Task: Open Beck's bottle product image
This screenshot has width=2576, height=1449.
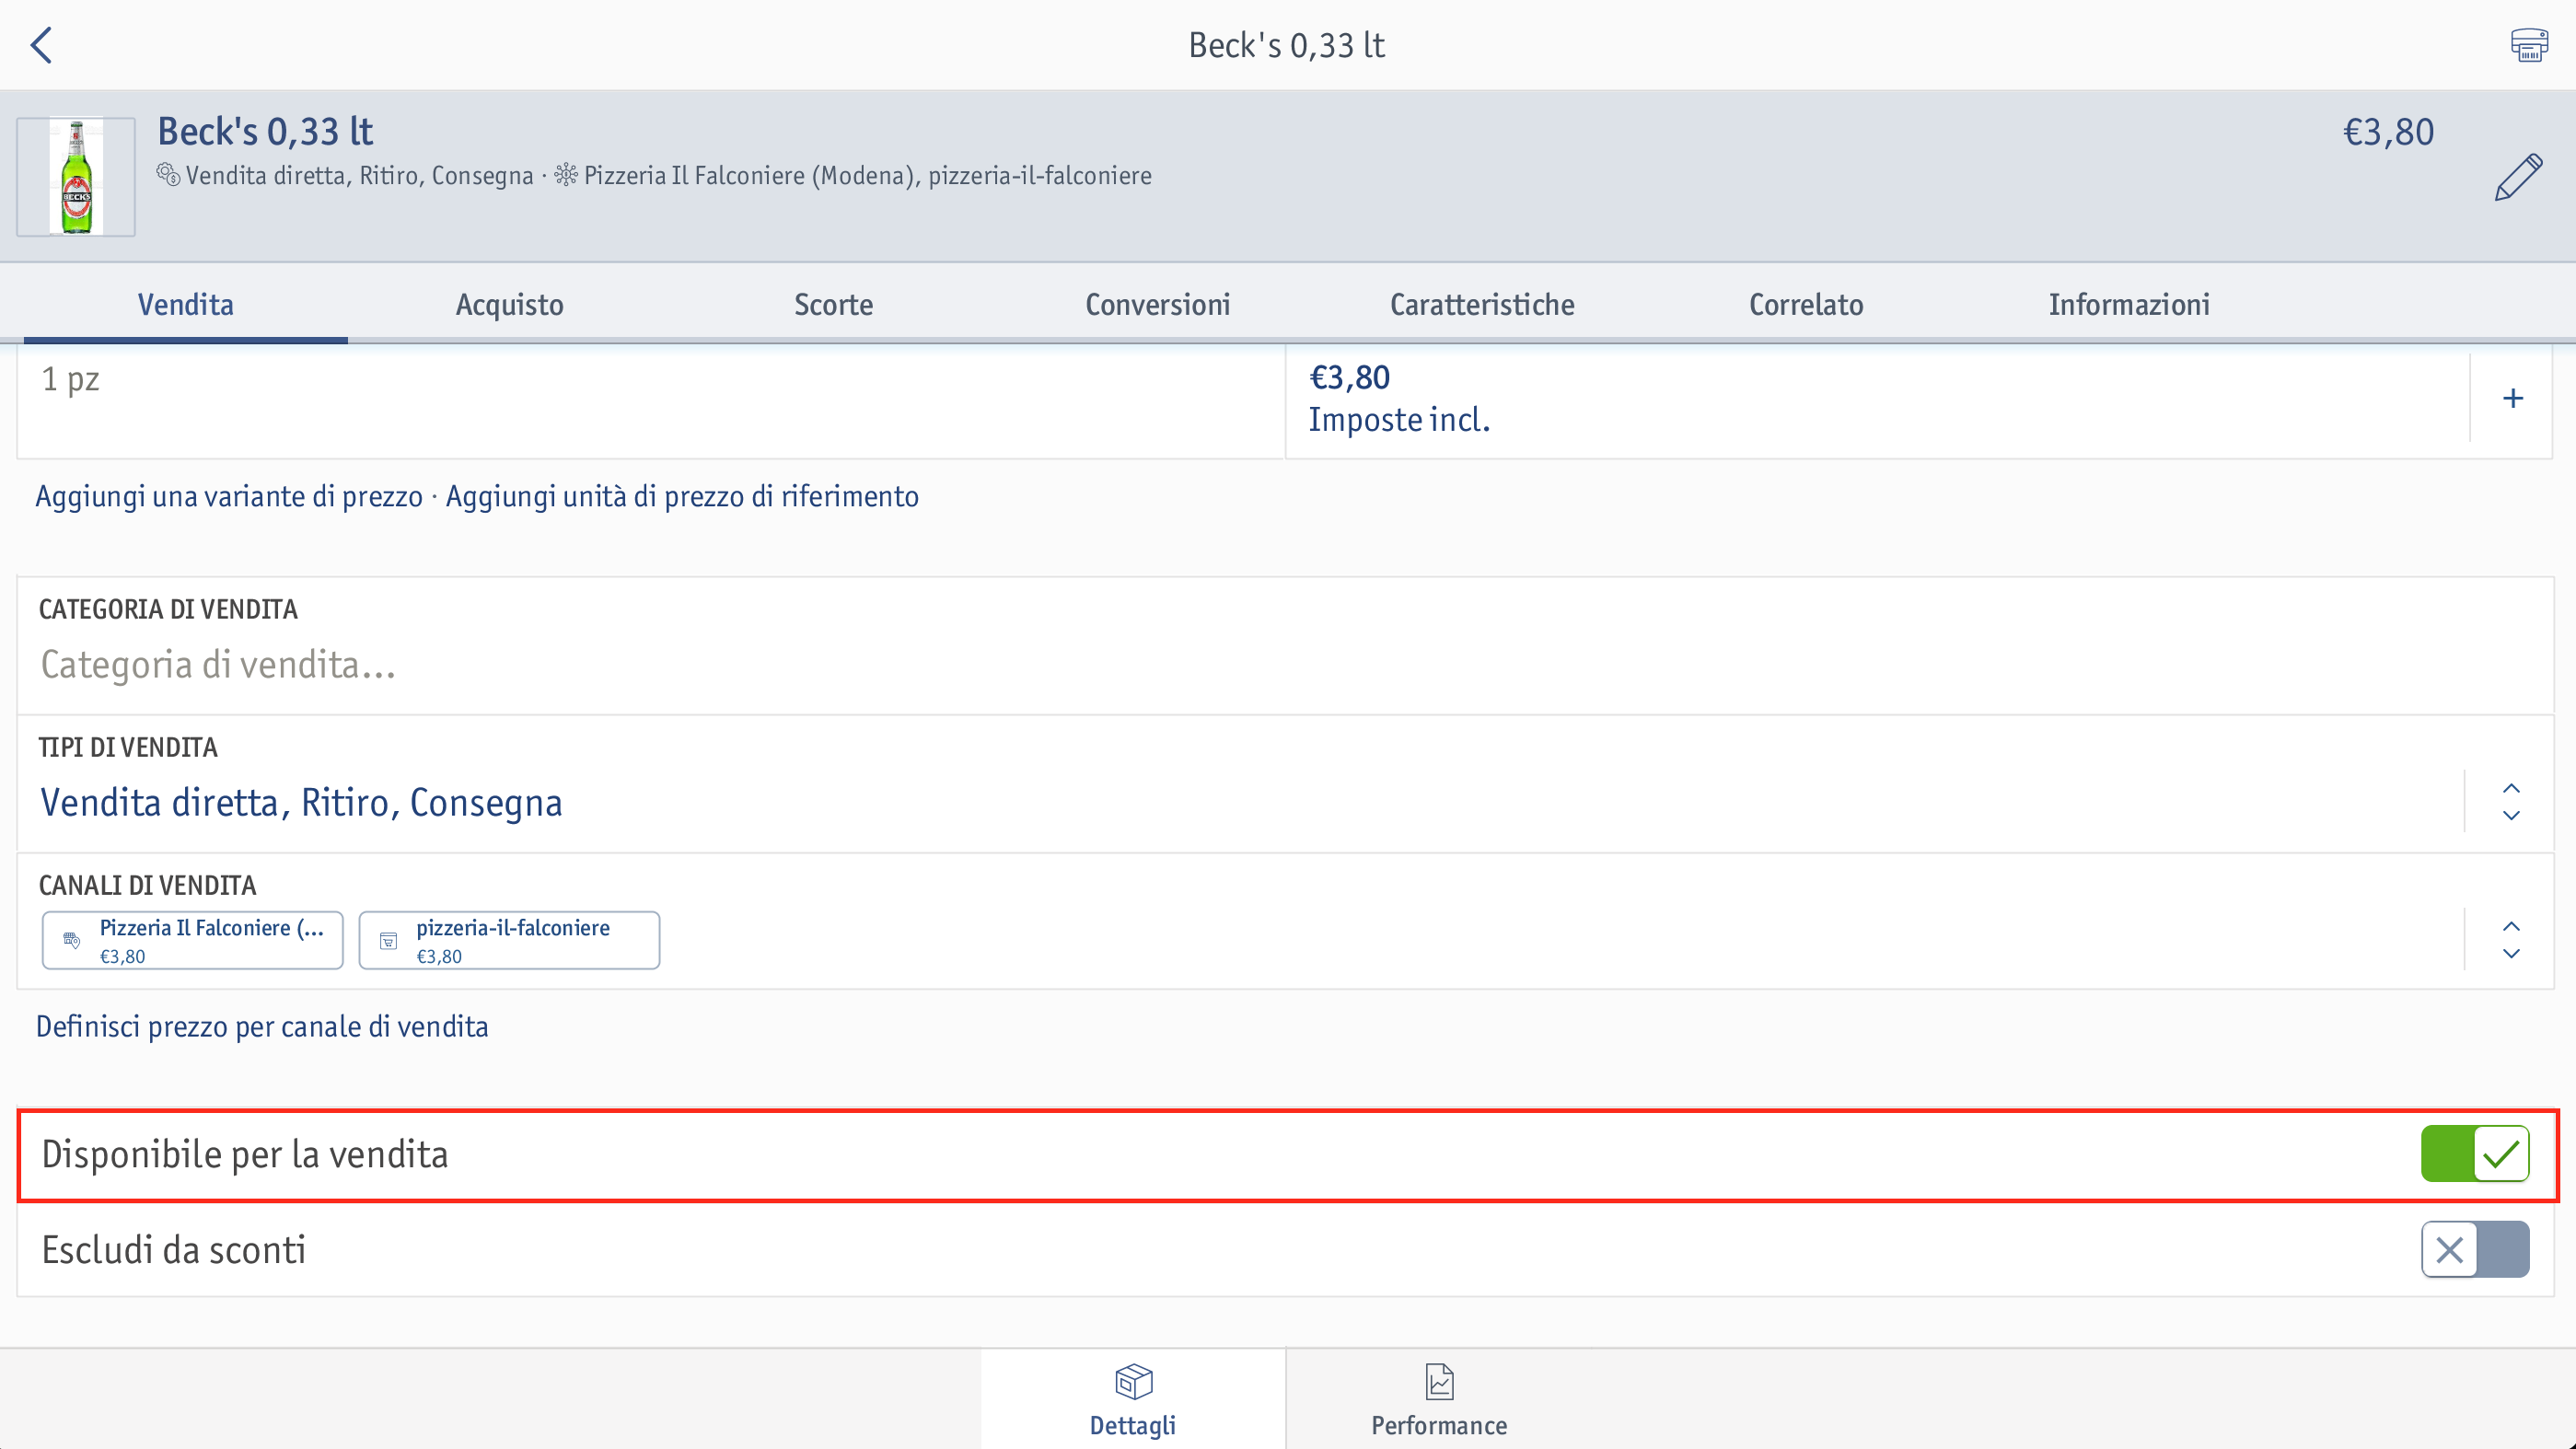Action: (x=76, y=177)
